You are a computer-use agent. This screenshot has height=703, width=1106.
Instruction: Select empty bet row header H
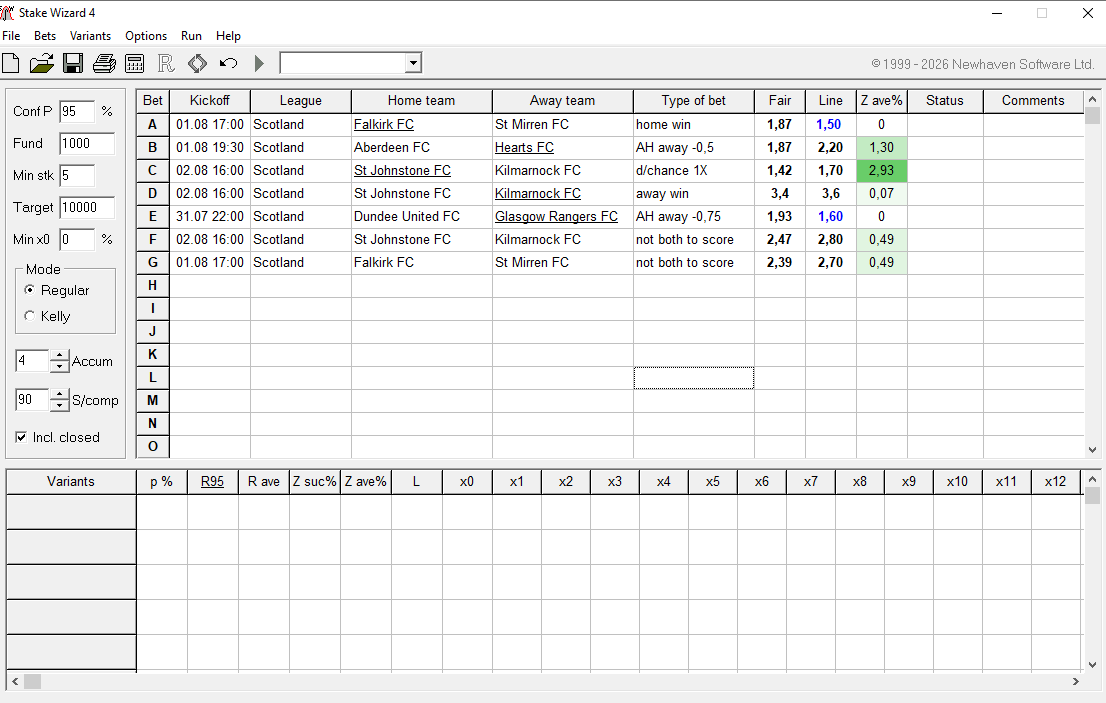click(x=152, y=286)
